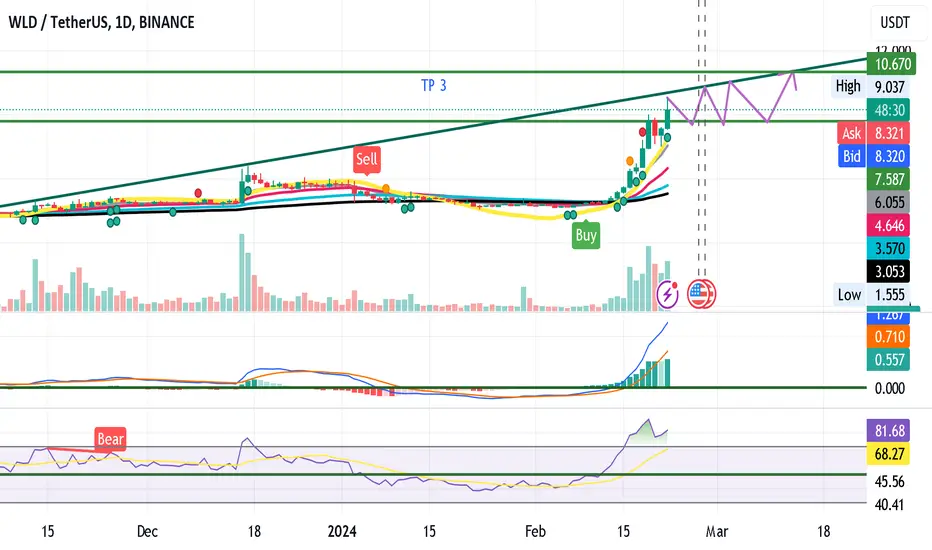The image size is (932, 550).
Task: Click the Feb date label on time axis
Action: click(x=535, y=531)
